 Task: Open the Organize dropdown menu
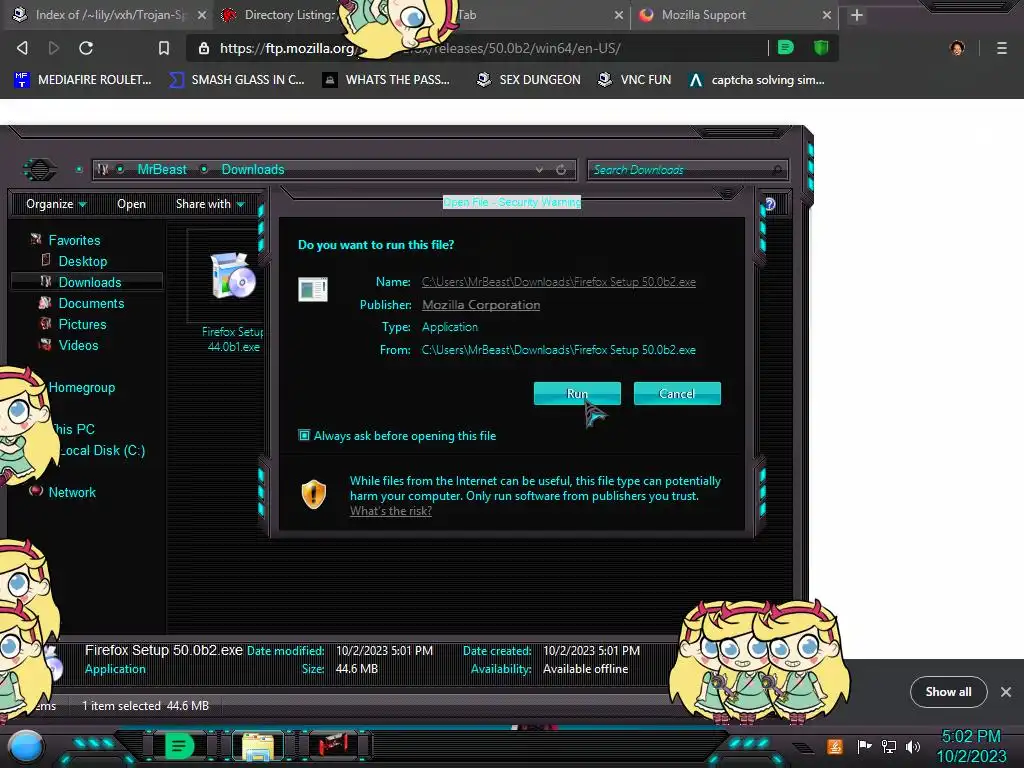tap(56, 204)
